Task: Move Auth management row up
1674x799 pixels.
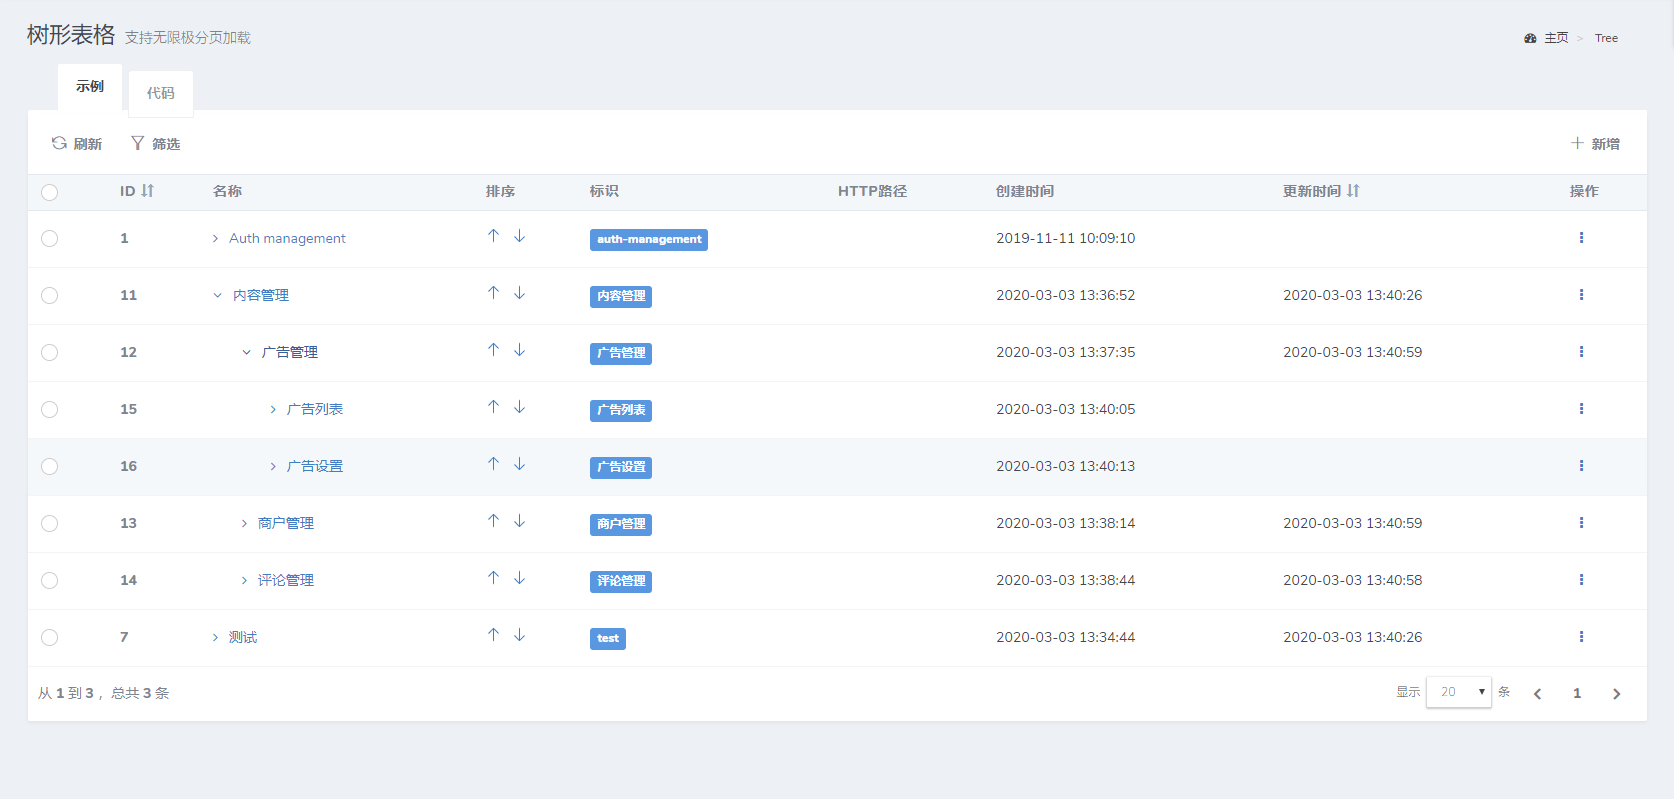Action: tap(493, 236)
